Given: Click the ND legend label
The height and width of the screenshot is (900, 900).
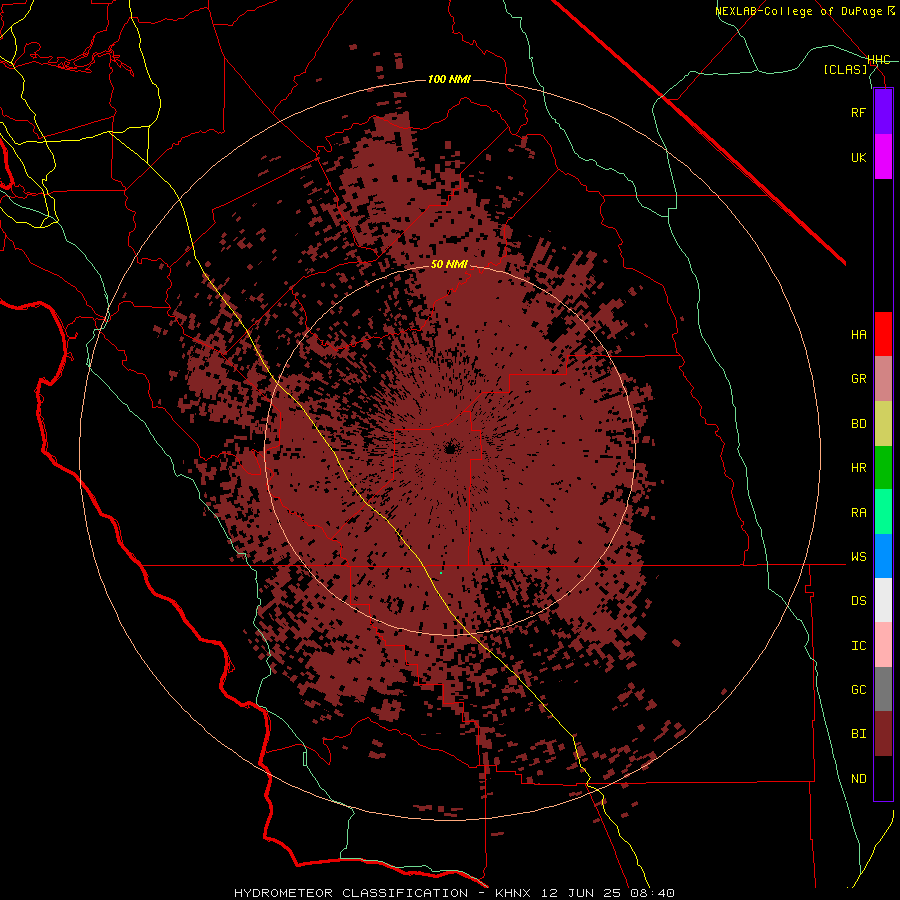Looking at the screenshot, I should point(858,778).
